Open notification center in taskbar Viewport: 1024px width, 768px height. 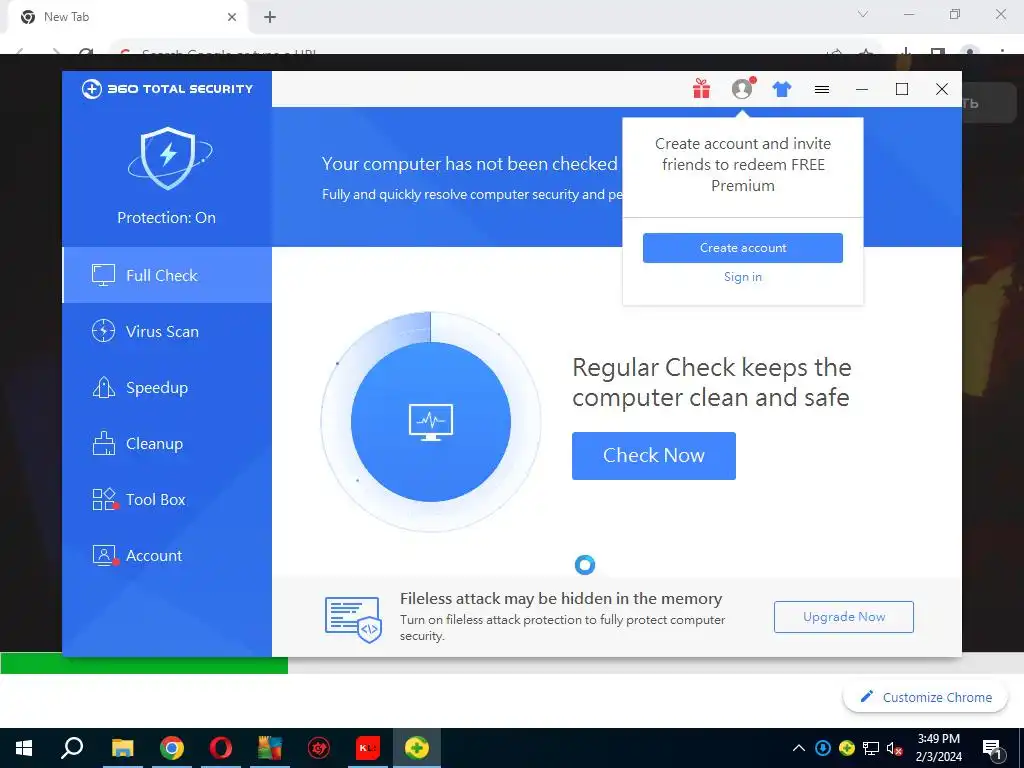coord(992,748)
